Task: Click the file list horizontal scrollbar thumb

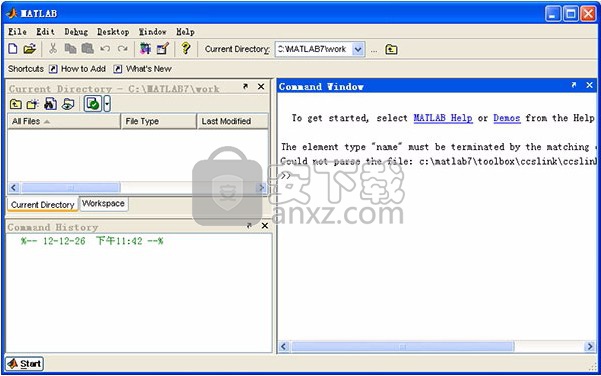Action: coord(71,187)
